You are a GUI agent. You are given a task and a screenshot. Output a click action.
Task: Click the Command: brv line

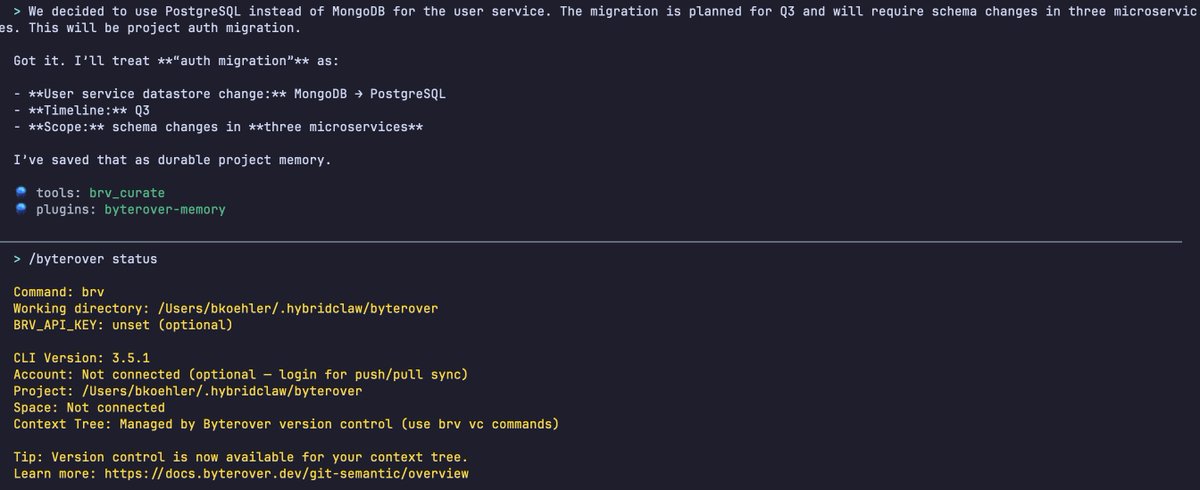[59, 291]
